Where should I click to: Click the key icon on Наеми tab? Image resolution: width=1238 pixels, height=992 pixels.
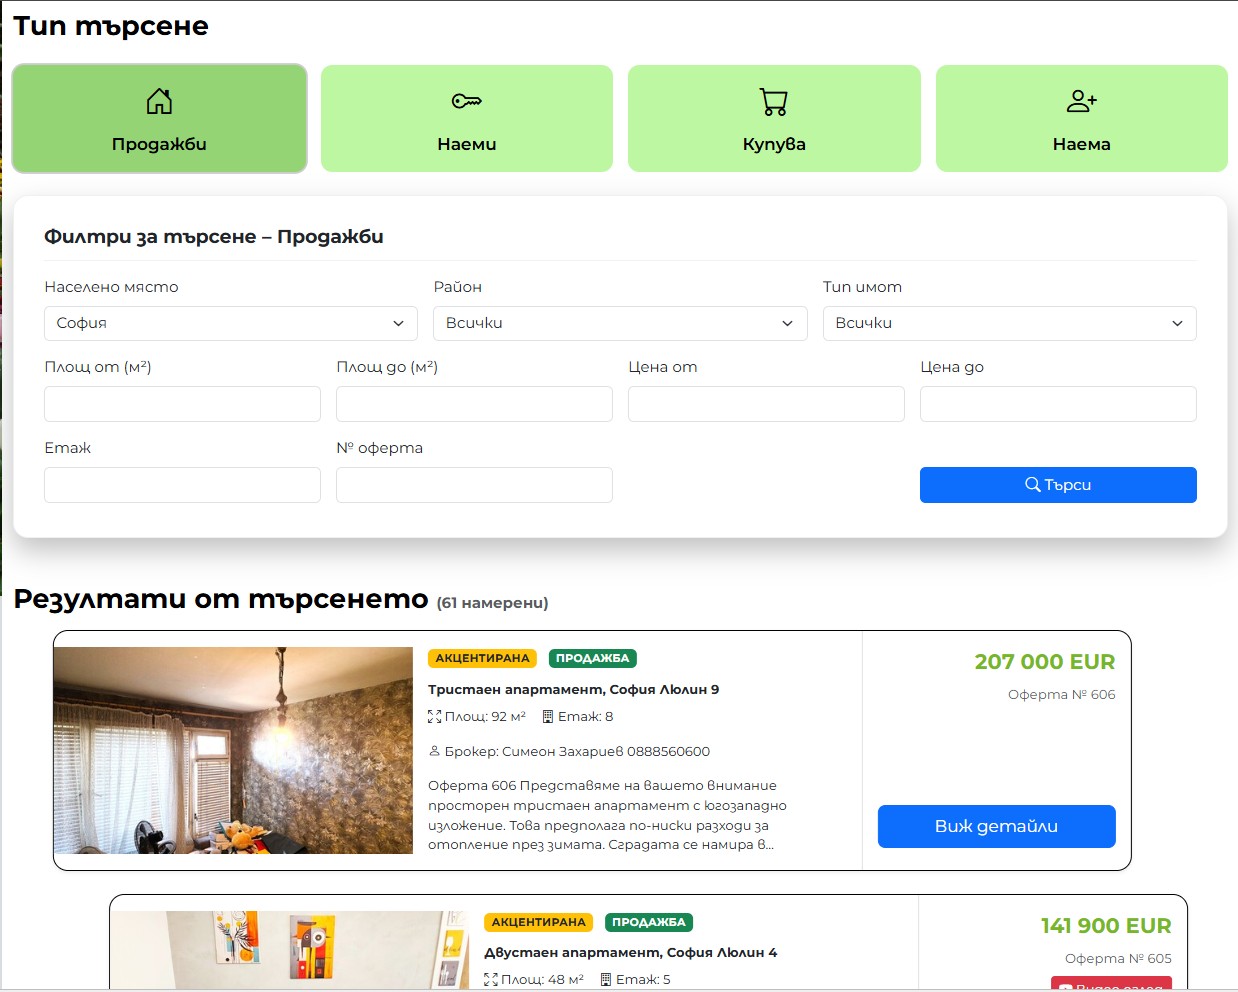point(466,101)
